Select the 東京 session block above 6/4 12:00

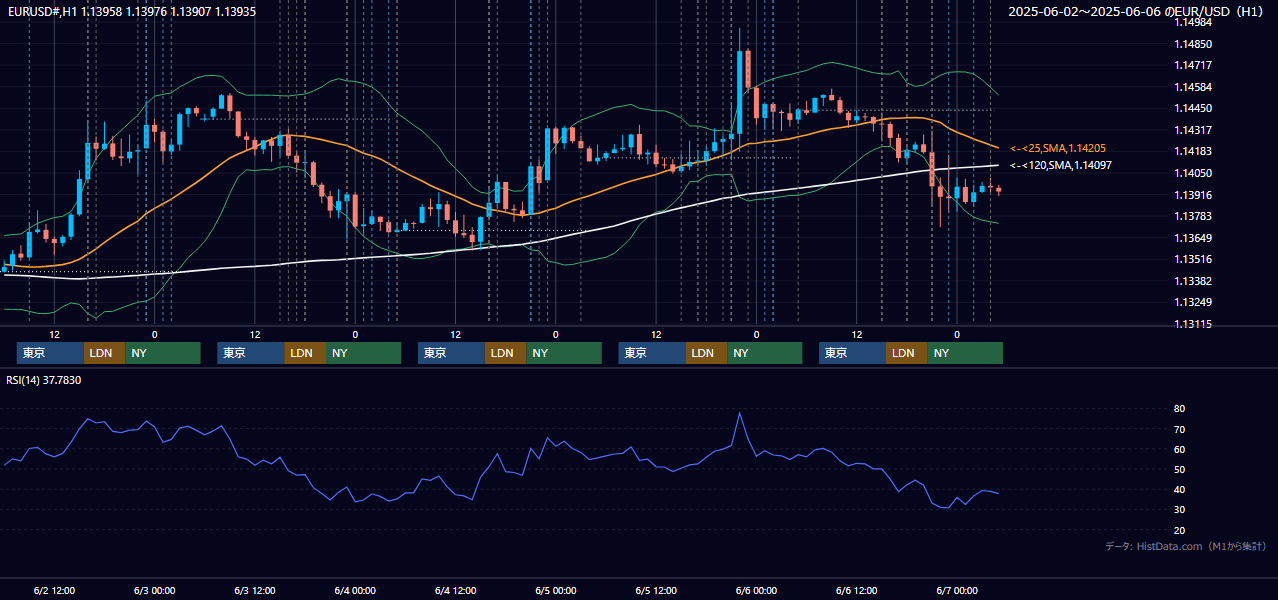point(452,353)
